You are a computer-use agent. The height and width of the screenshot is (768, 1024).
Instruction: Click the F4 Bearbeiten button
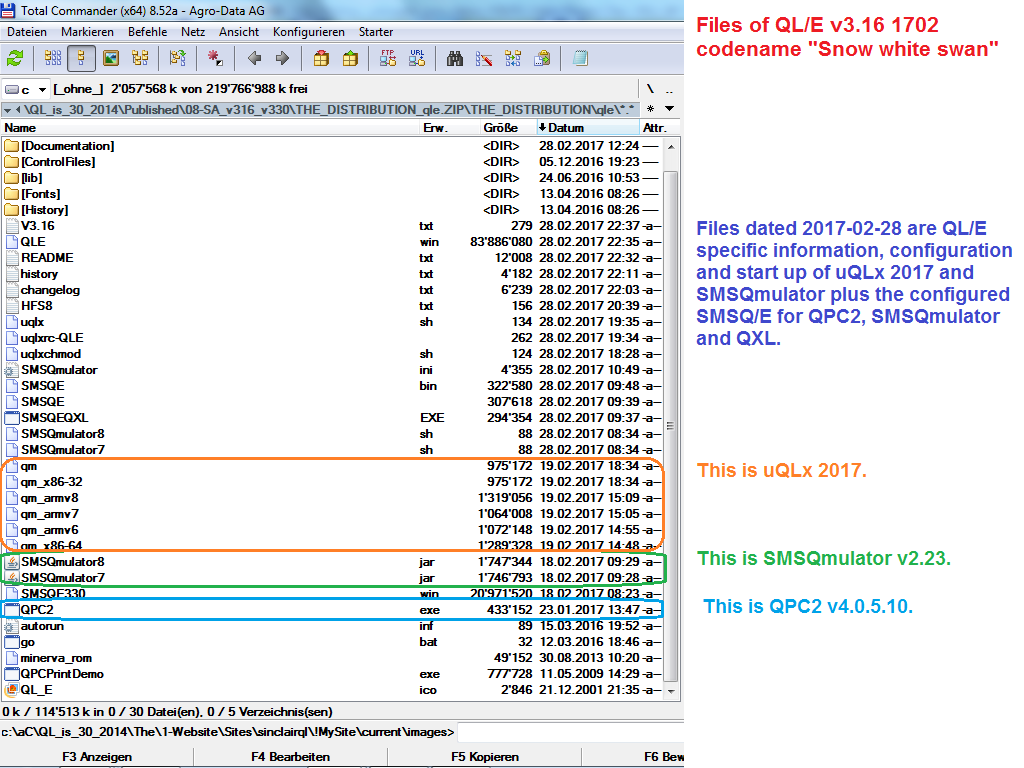pos(291,757)
